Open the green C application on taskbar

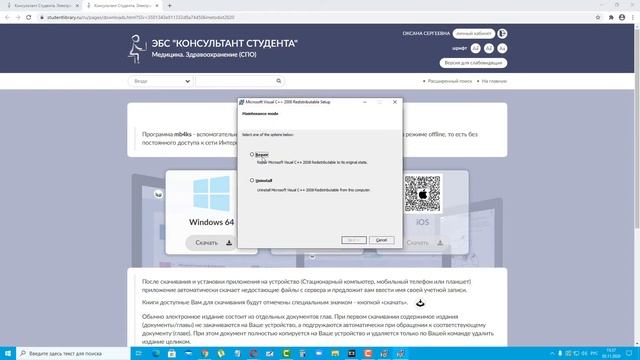(x=286, y=353)
